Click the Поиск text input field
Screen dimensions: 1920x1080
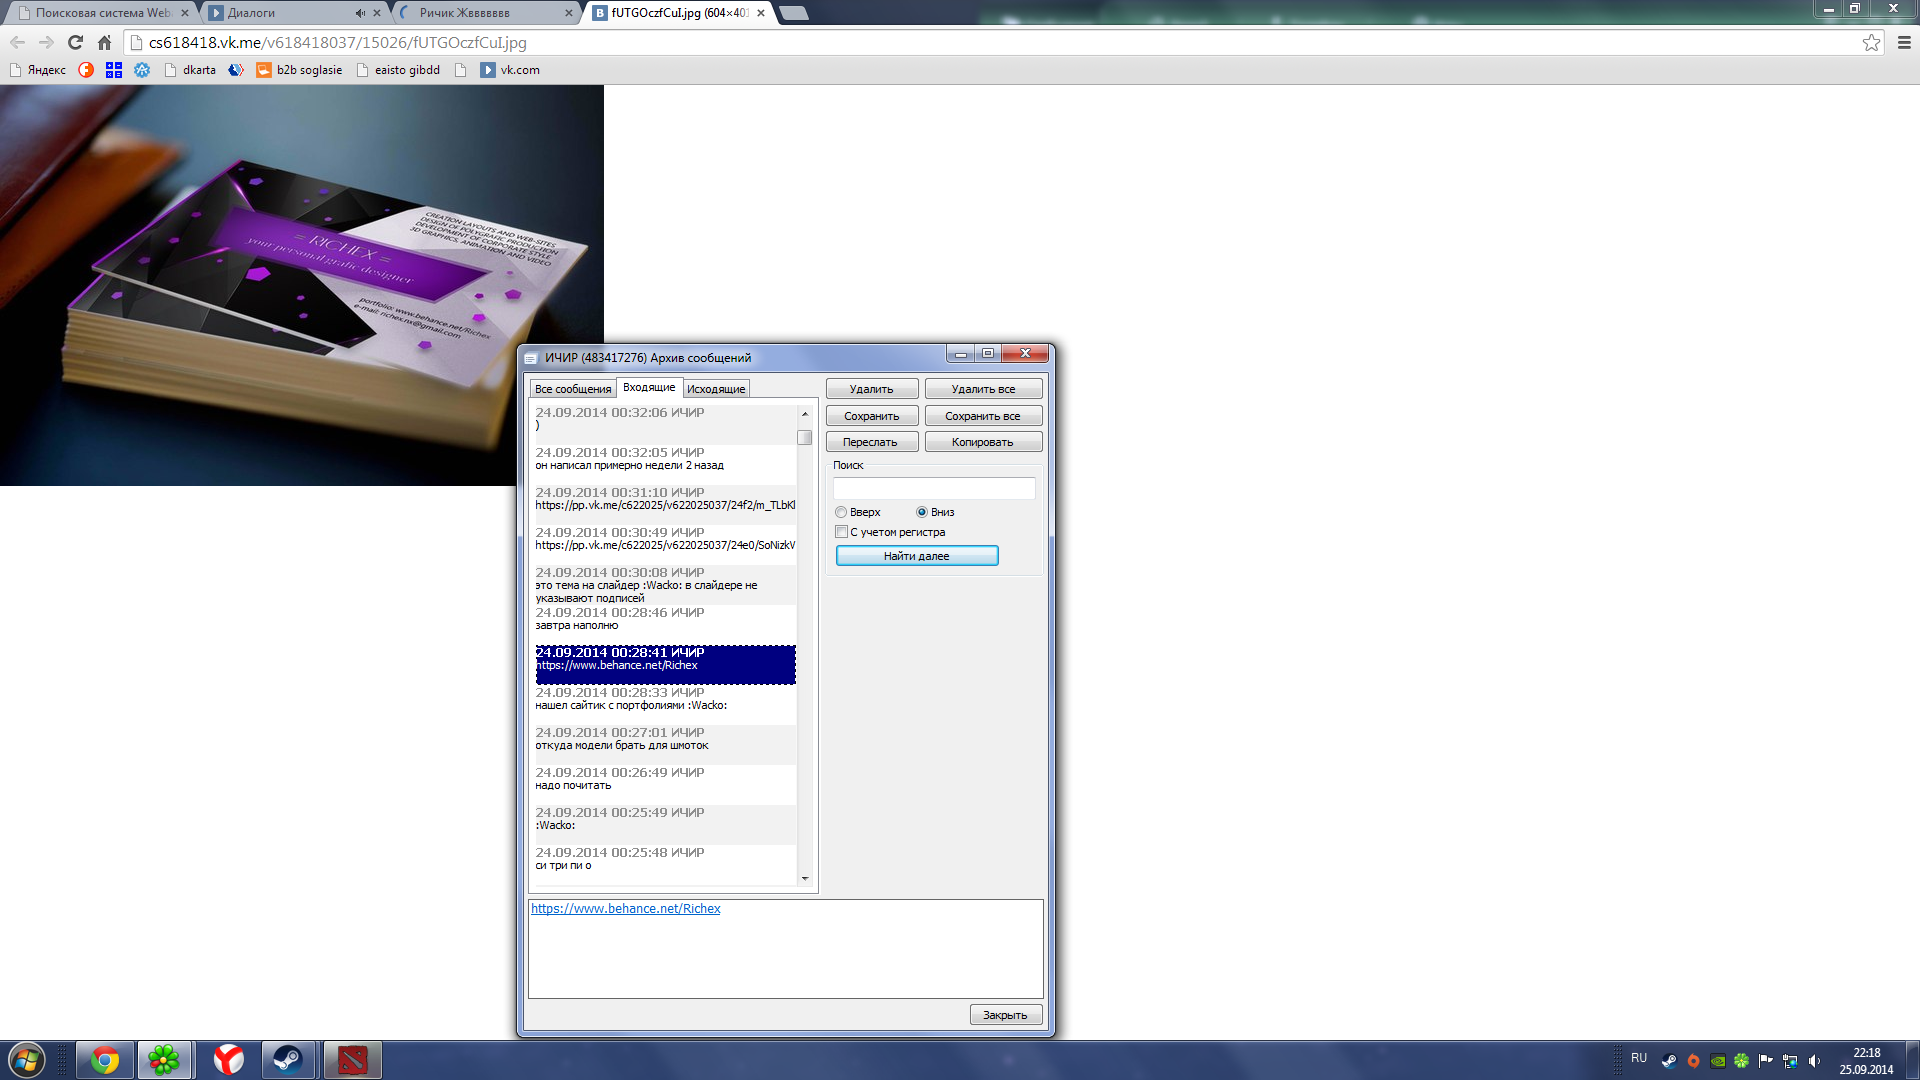click(934, 489)
